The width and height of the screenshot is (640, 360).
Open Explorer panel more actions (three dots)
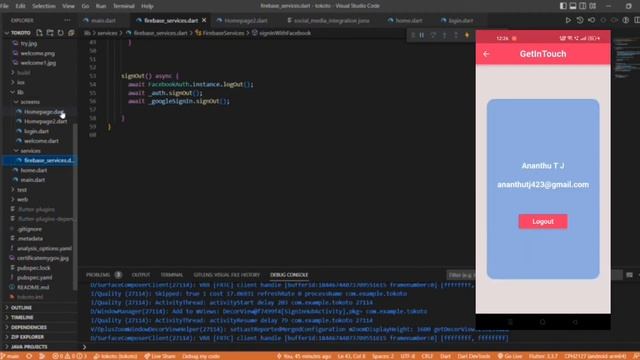pyautogui.click(x=67, y=20)
